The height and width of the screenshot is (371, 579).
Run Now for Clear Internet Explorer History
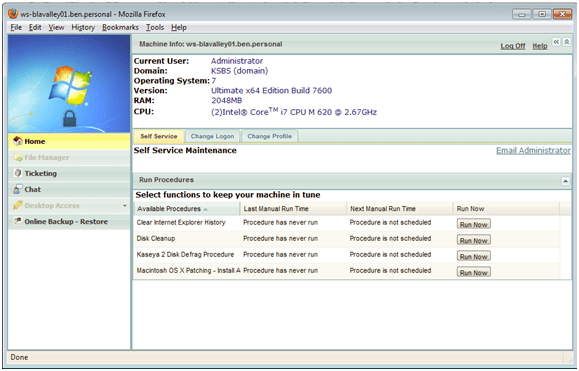[x=473, y=224]
